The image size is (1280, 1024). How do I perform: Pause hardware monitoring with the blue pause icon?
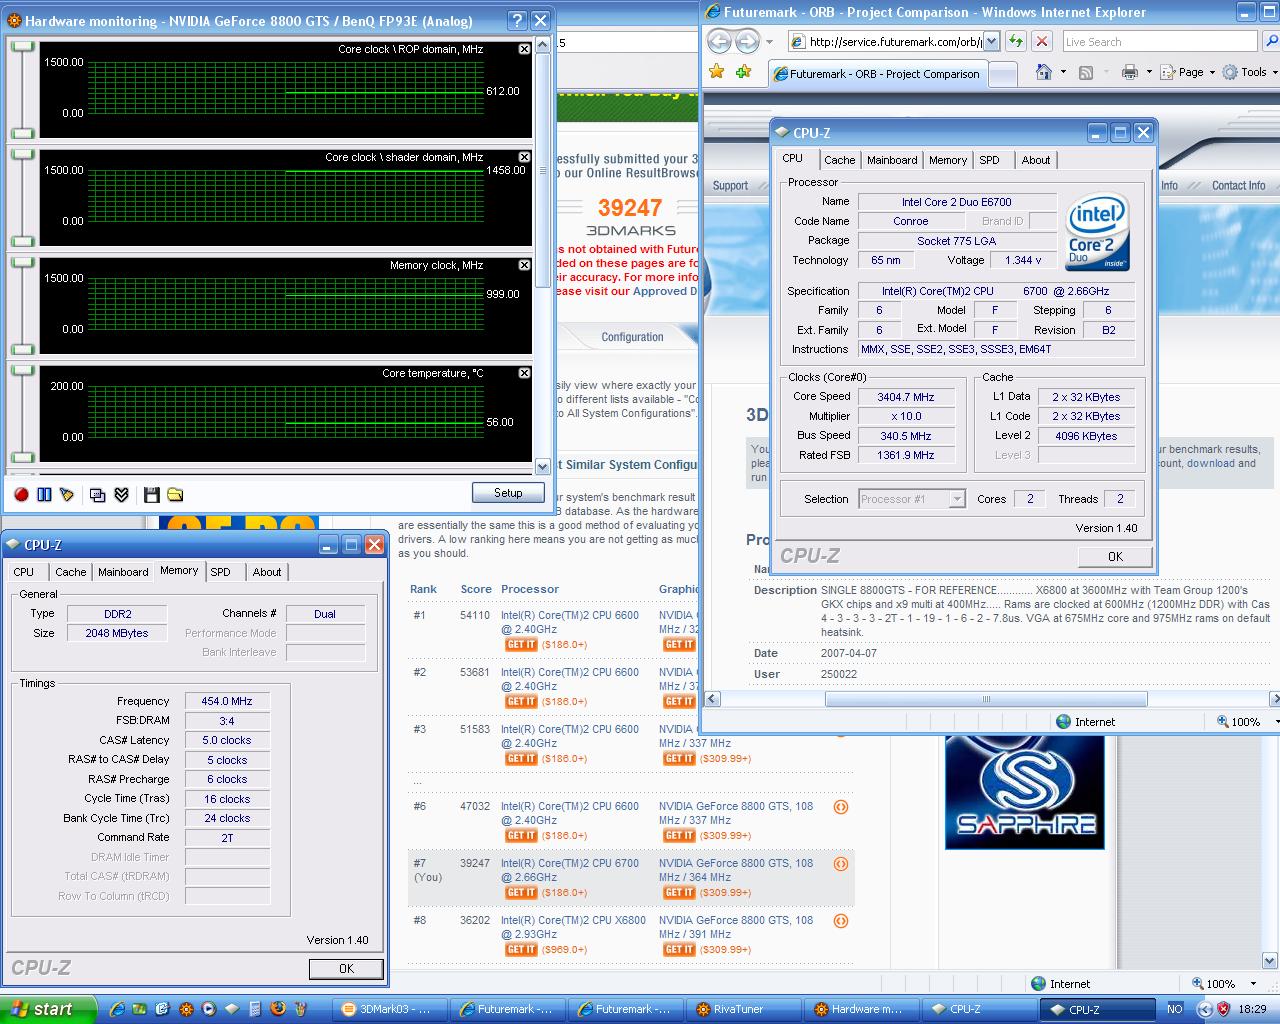(x=44, y=494)
